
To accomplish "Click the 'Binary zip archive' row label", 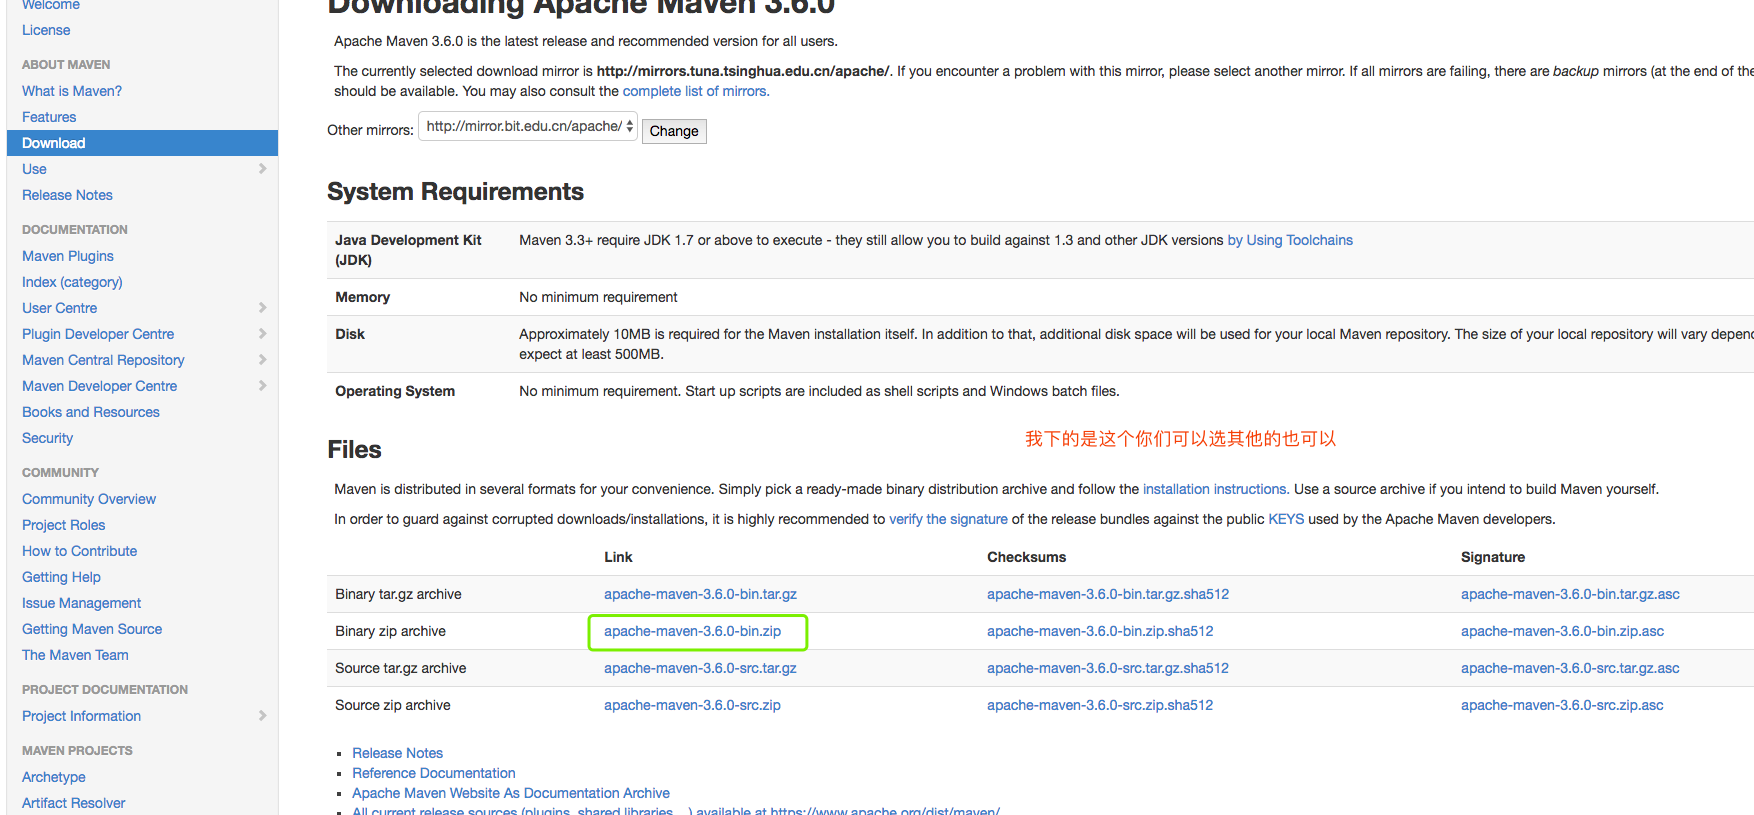I will (390, 631).
